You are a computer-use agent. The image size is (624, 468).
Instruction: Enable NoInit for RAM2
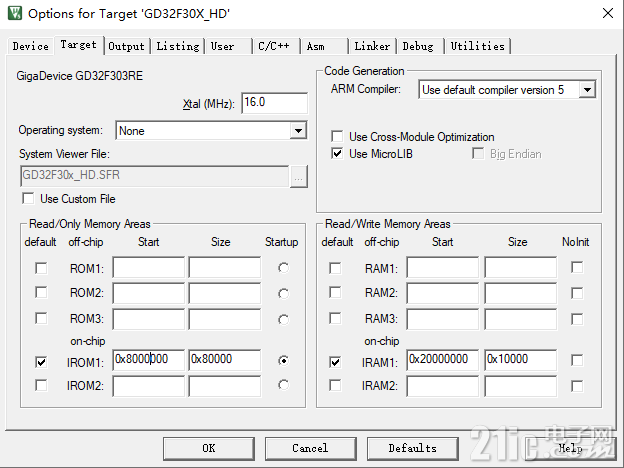click(x=577, y=293)
